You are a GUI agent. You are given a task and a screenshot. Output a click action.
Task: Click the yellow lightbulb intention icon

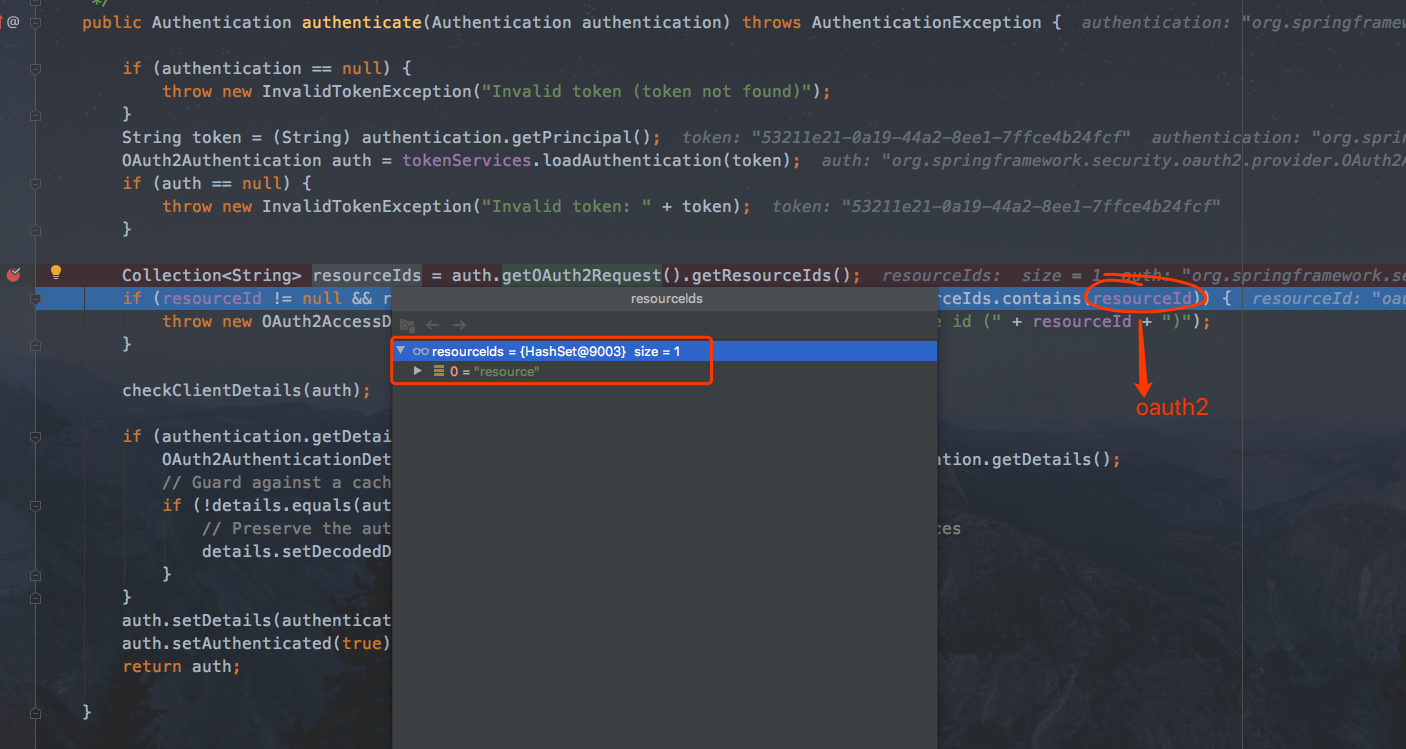56,272
